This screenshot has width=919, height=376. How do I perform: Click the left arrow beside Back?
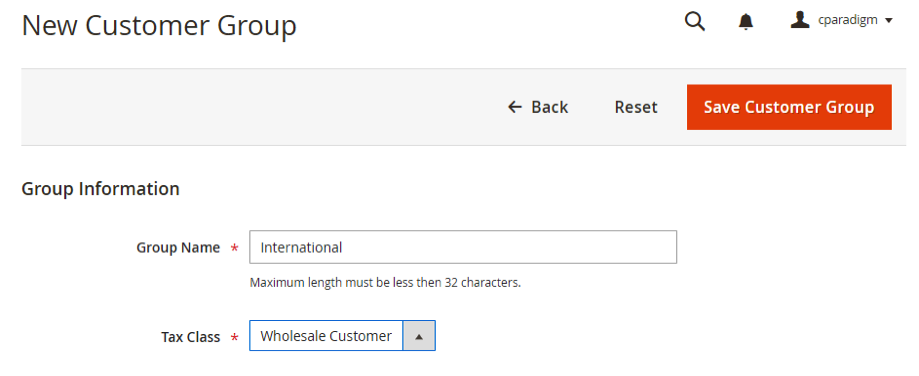coord(515,107)
